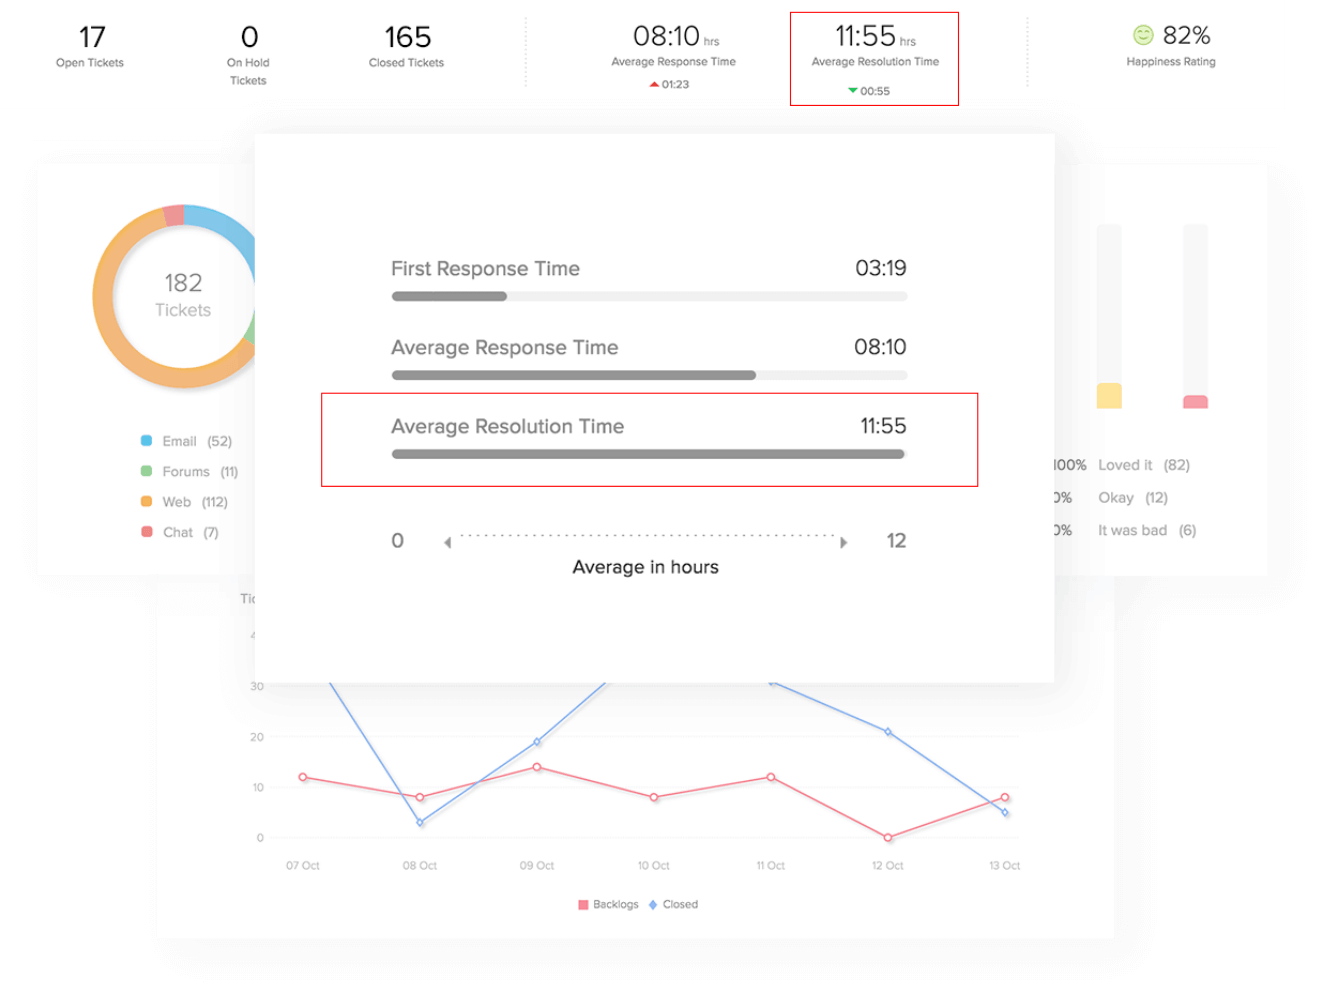This screenshot has height=994, width=1324.
Task: Select the Chat (7) legend entry
Action: coord(180,532)
